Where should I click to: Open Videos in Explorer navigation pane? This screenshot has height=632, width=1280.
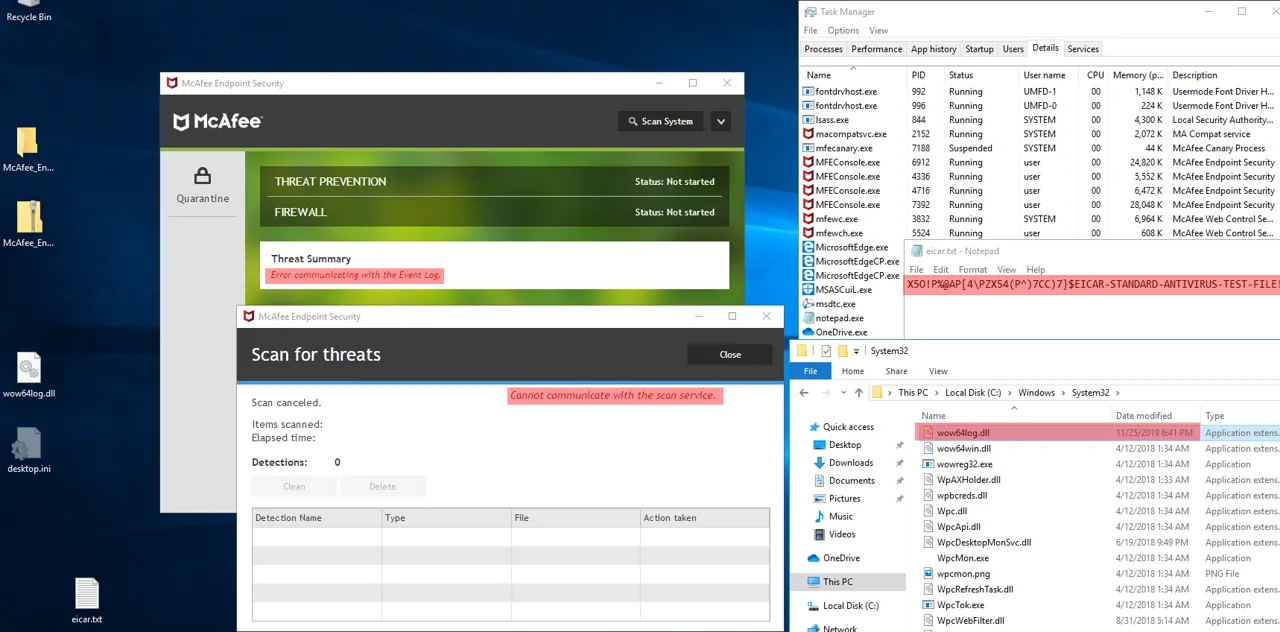point(842,535)
